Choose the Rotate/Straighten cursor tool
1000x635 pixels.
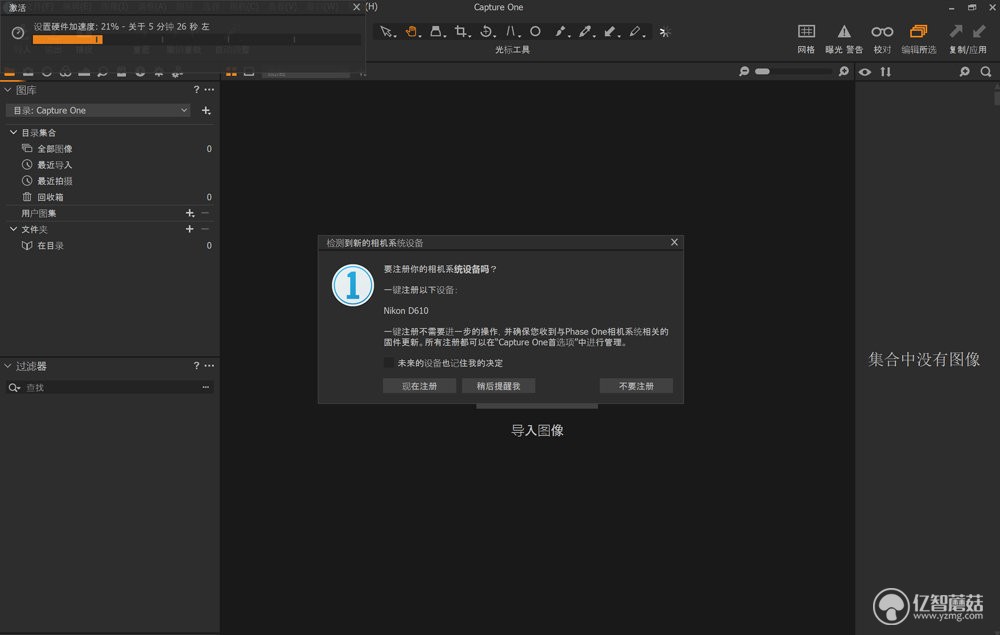click(486, 31)
